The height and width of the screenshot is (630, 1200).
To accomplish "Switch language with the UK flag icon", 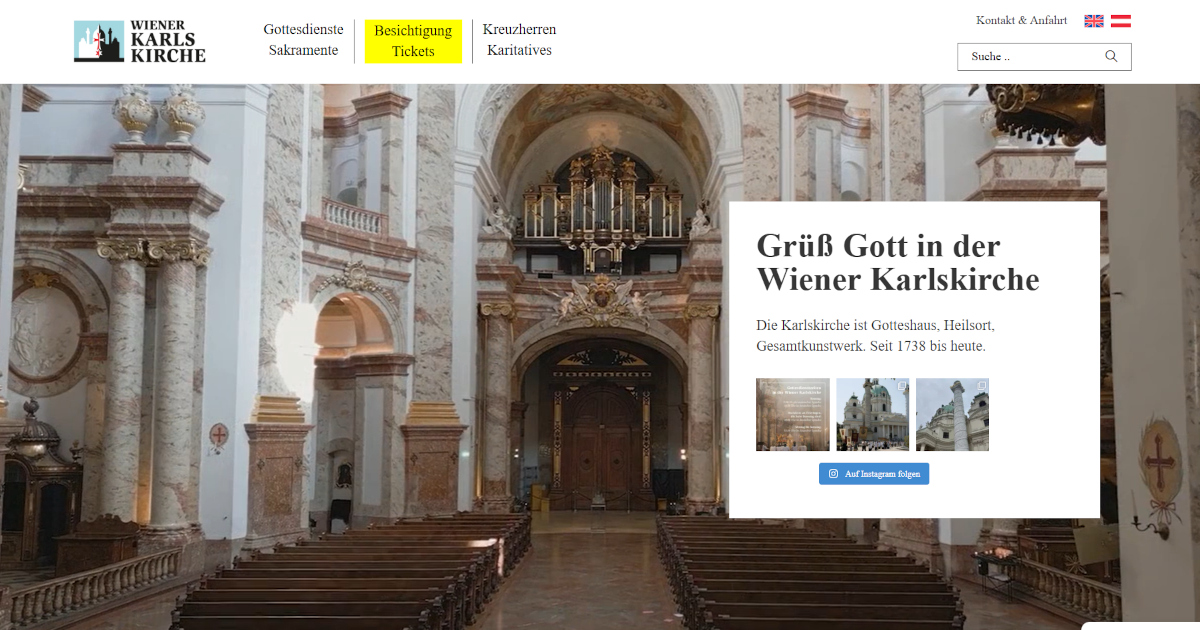I will pos(1094,21).
